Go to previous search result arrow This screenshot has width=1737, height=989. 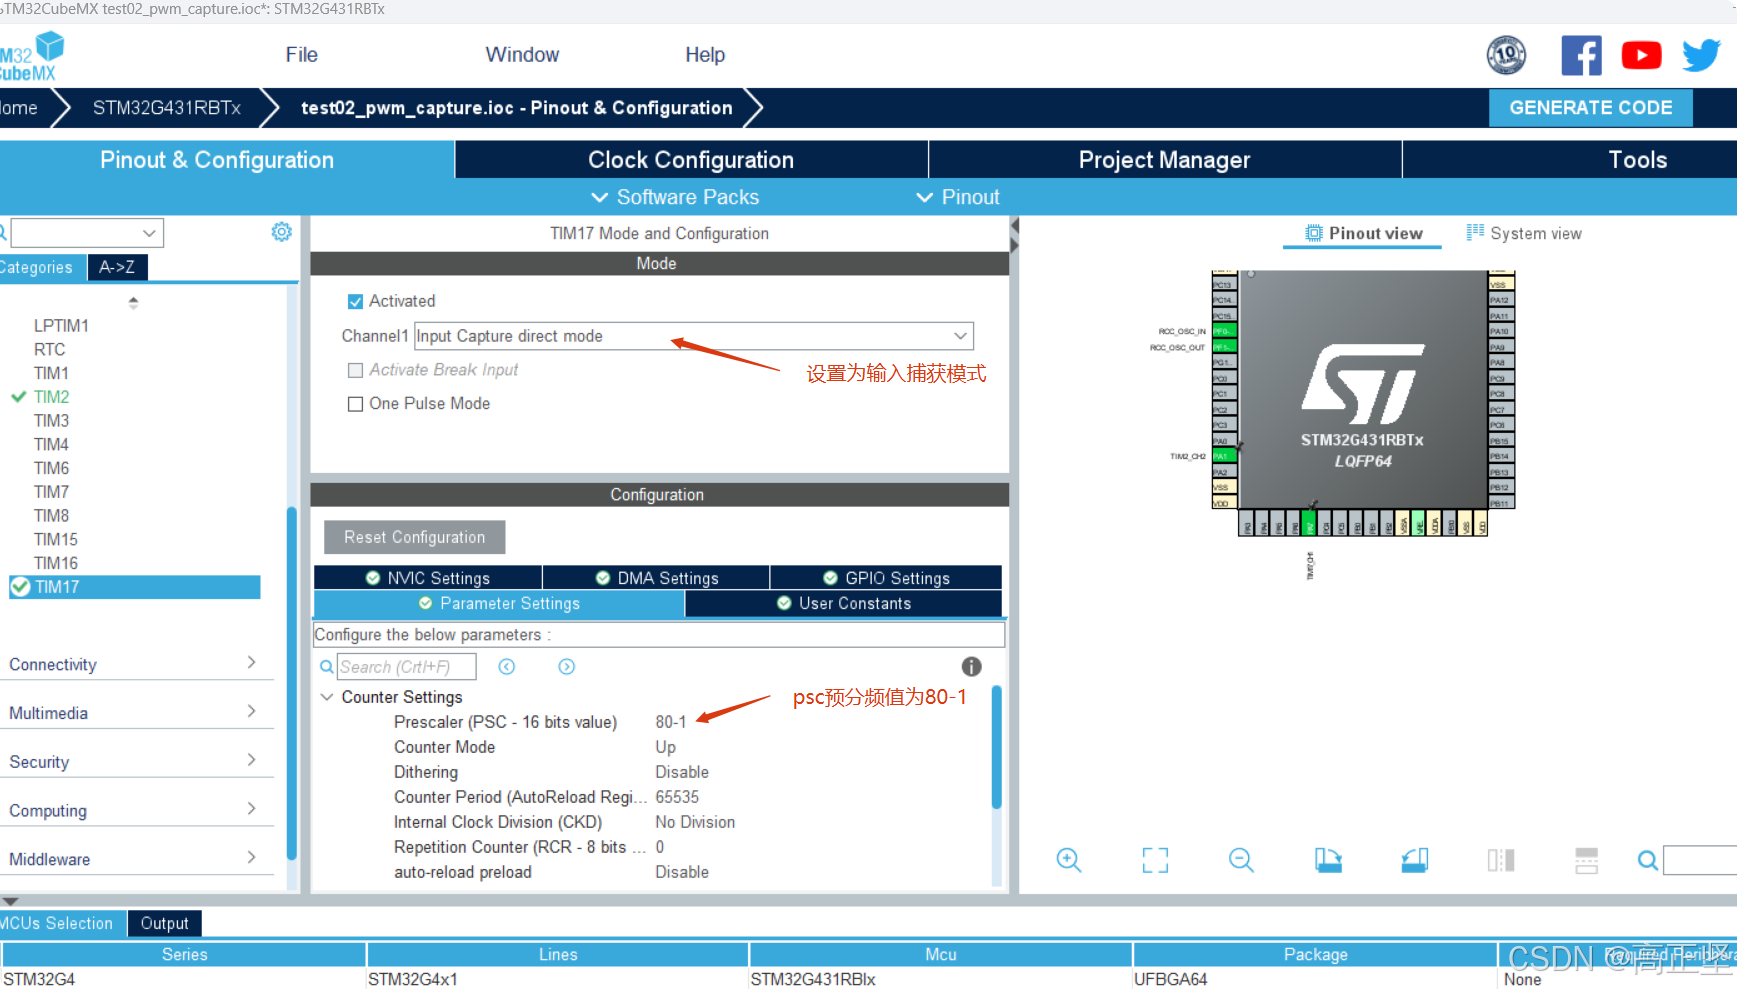pos(507,667)
